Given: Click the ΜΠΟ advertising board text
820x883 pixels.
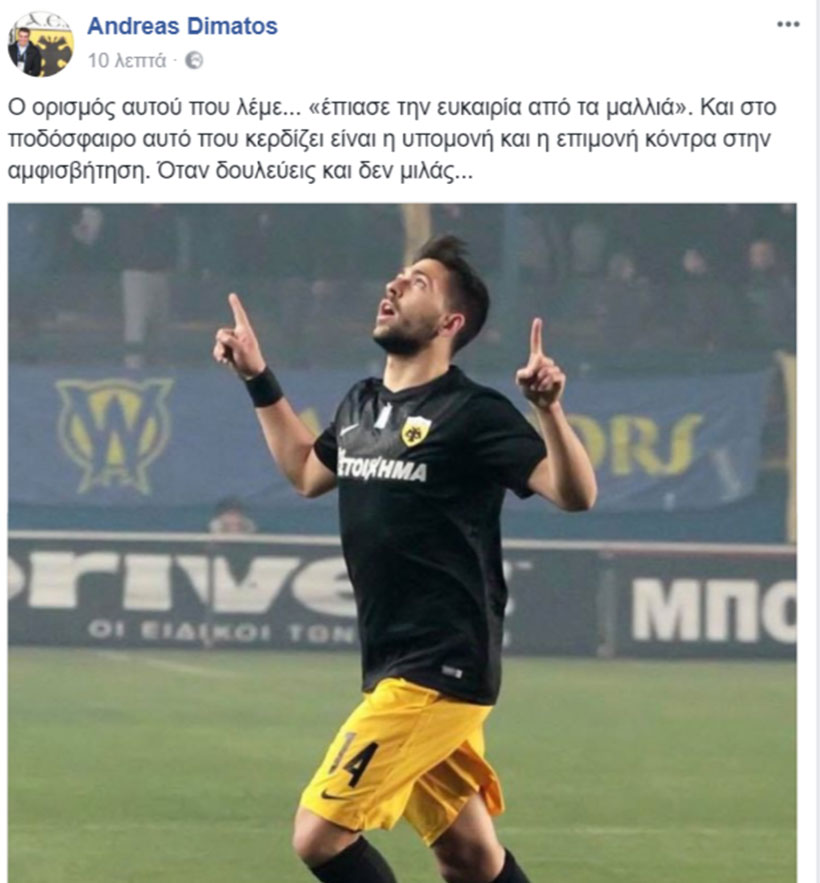Looking at the screenshot, I should click(714, 611).
